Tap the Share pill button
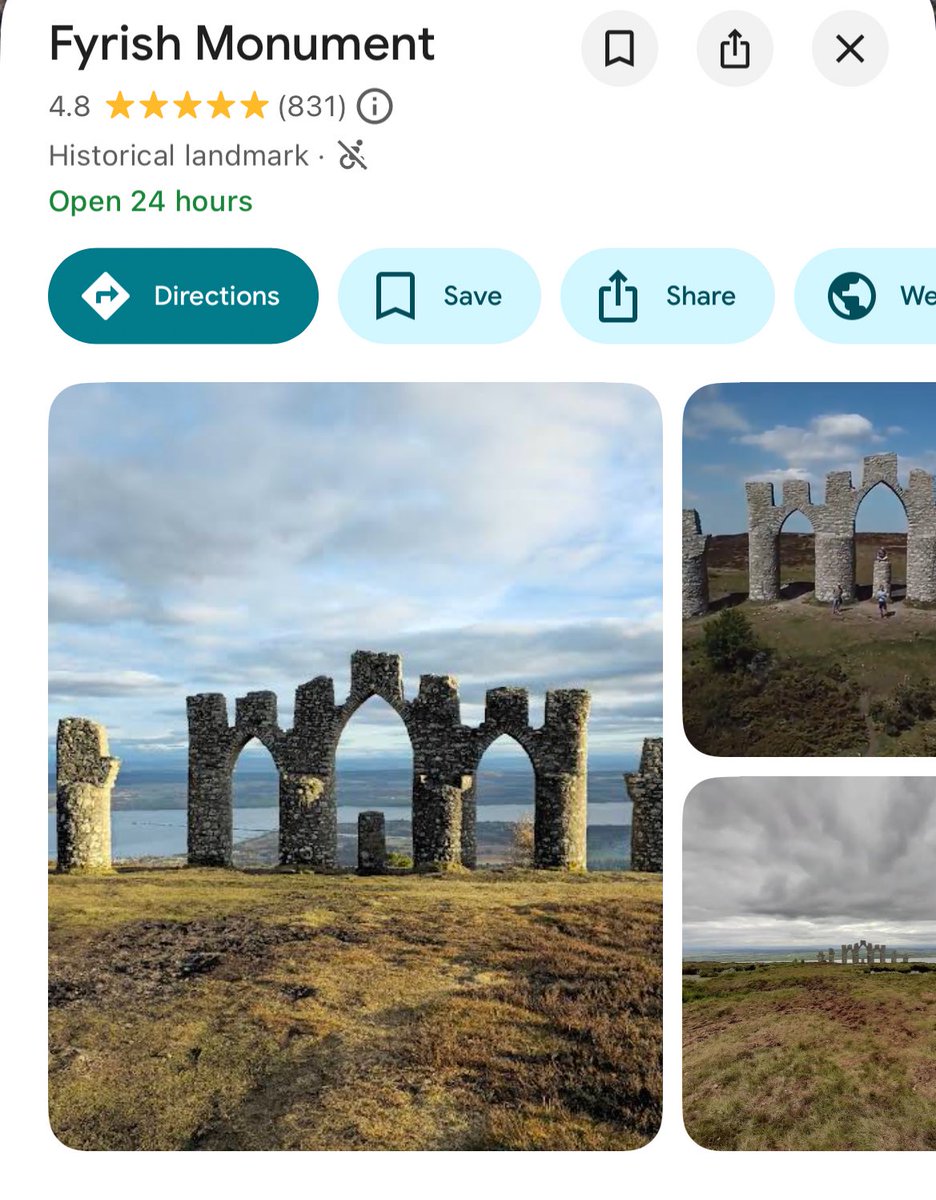Viewport: 936px width, 1200px height. click(667, 296)
